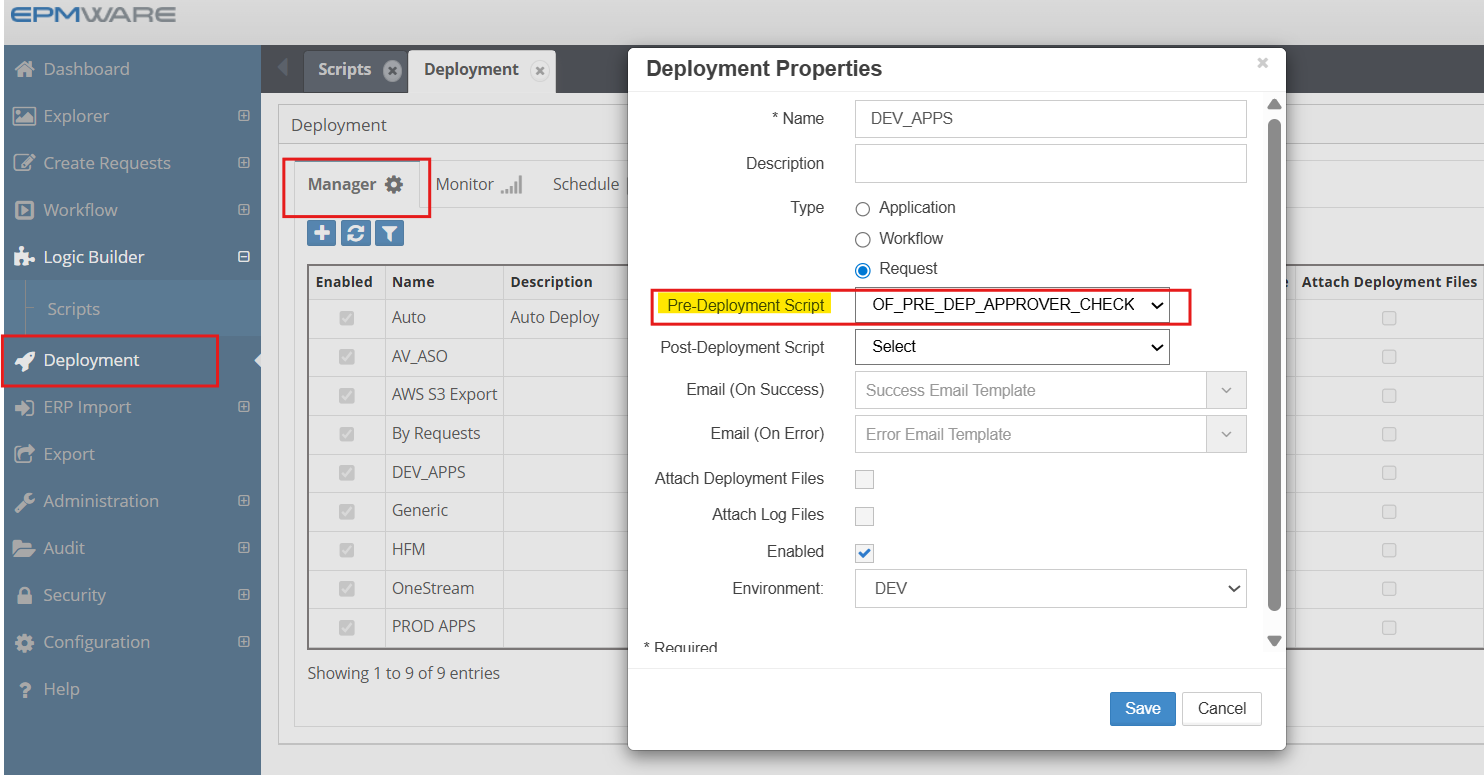Enable the Attach Log Files checkbox
Viewport: 1484px width, 775px height.
pos(864,516)
